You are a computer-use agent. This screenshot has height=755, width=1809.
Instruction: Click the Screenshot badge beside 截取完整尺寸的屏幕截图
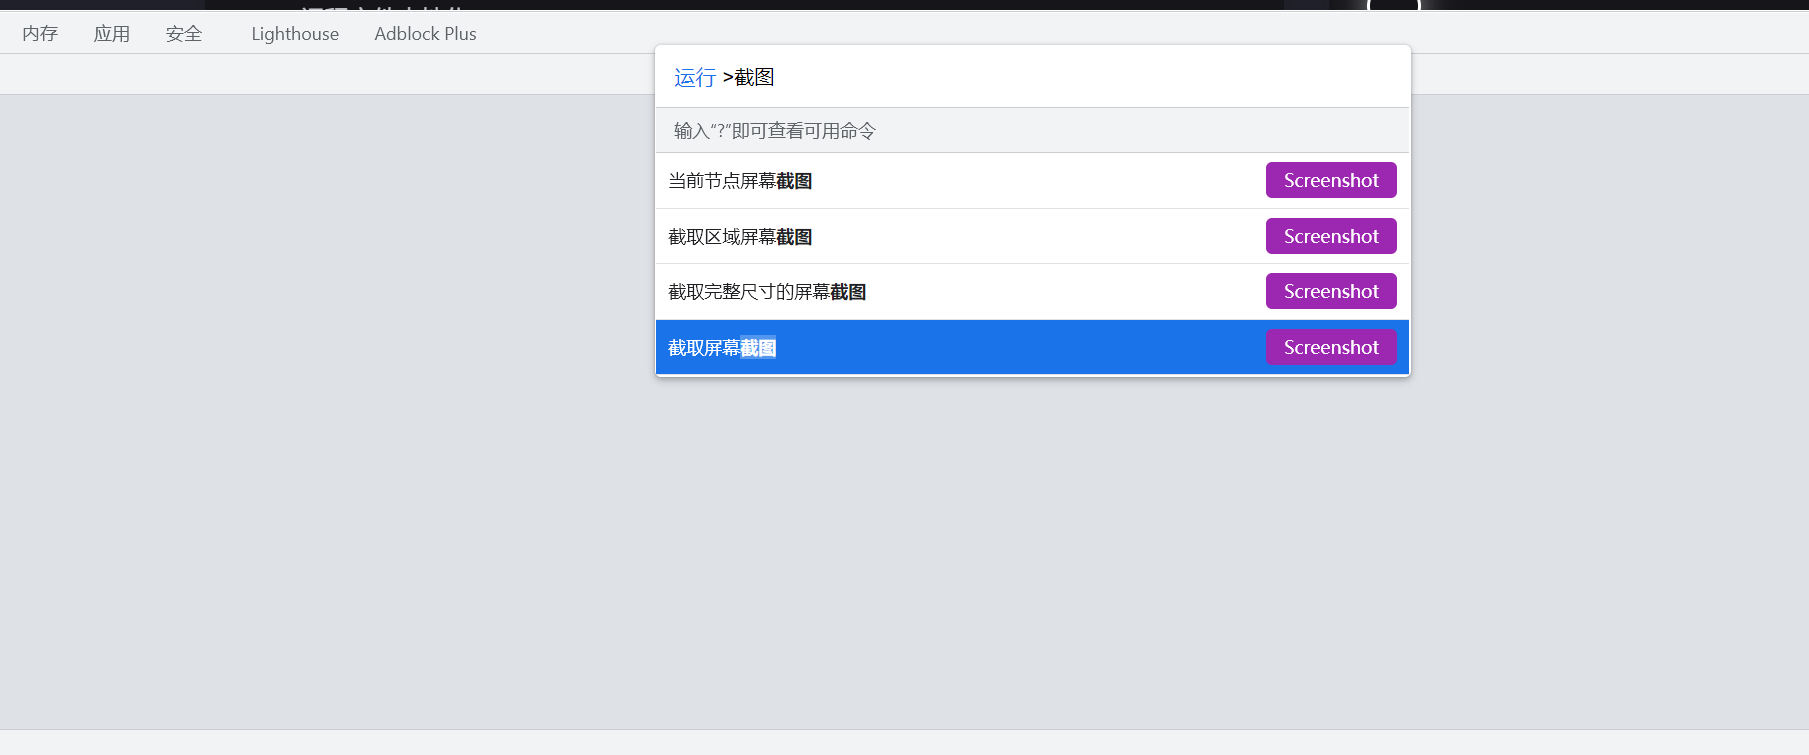click(1330, 291)
